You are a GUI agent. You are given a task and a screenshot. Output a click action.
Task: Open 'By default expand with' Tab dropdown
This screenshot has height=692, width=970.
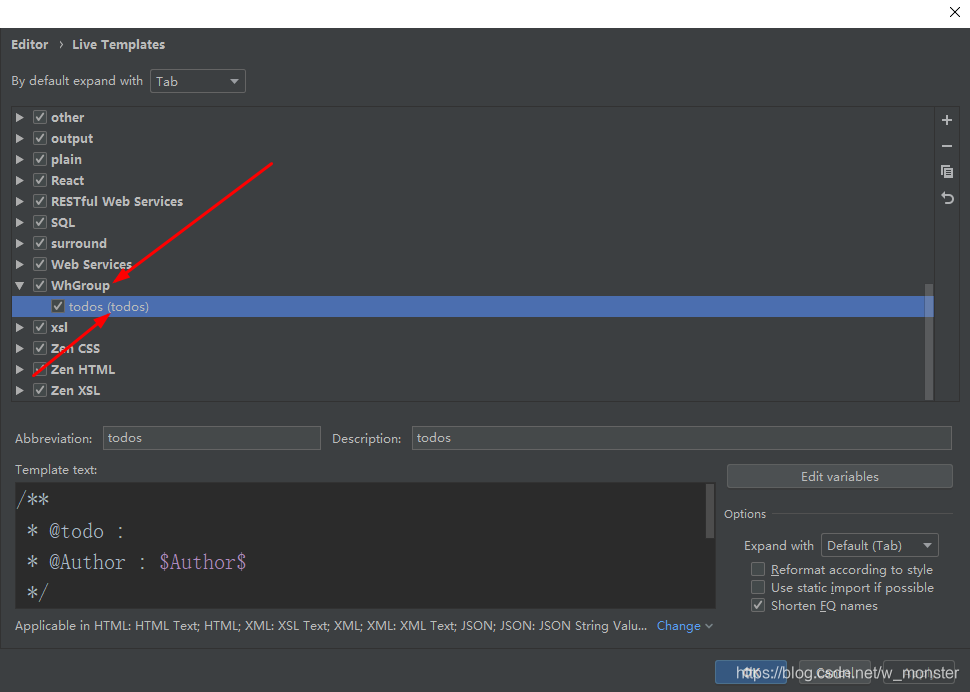(x=198, y=81)
